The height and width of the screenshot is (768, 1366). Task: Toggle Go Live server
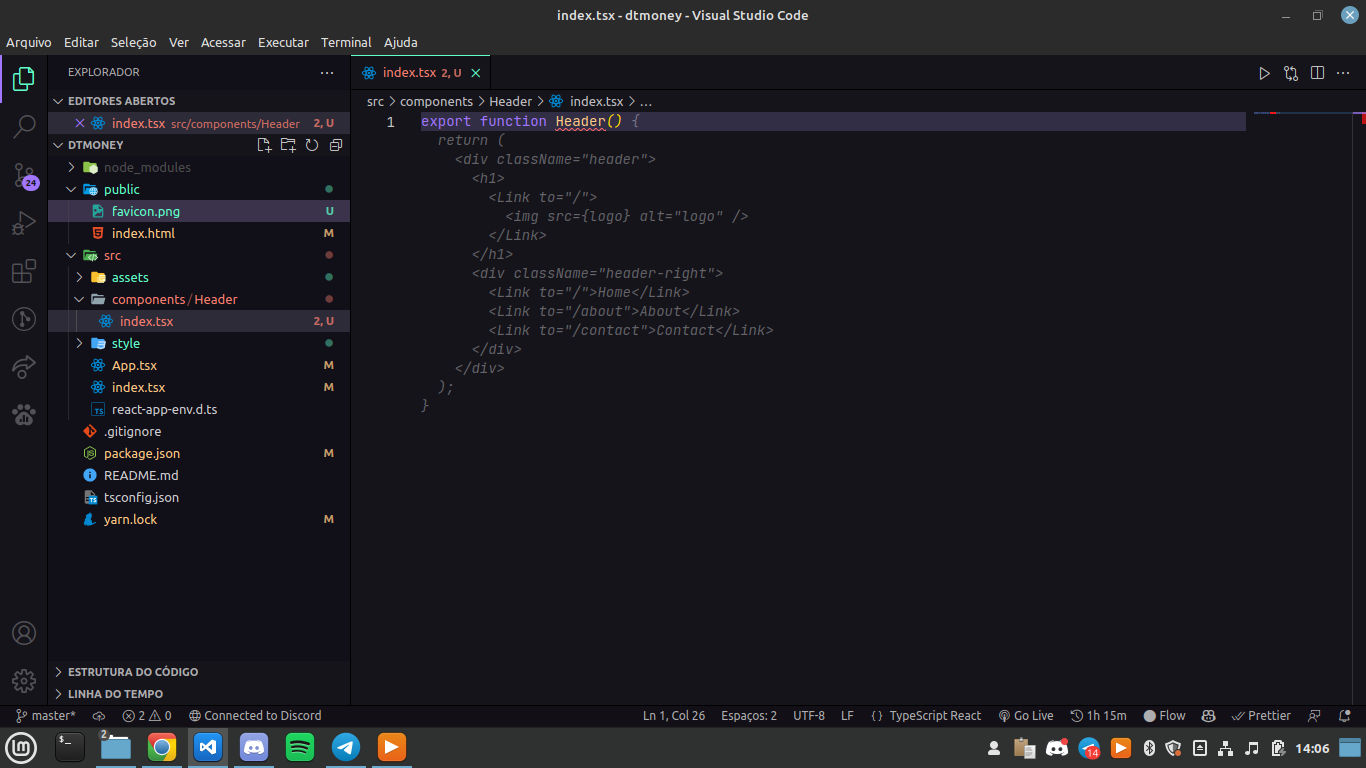(1026, 716)
